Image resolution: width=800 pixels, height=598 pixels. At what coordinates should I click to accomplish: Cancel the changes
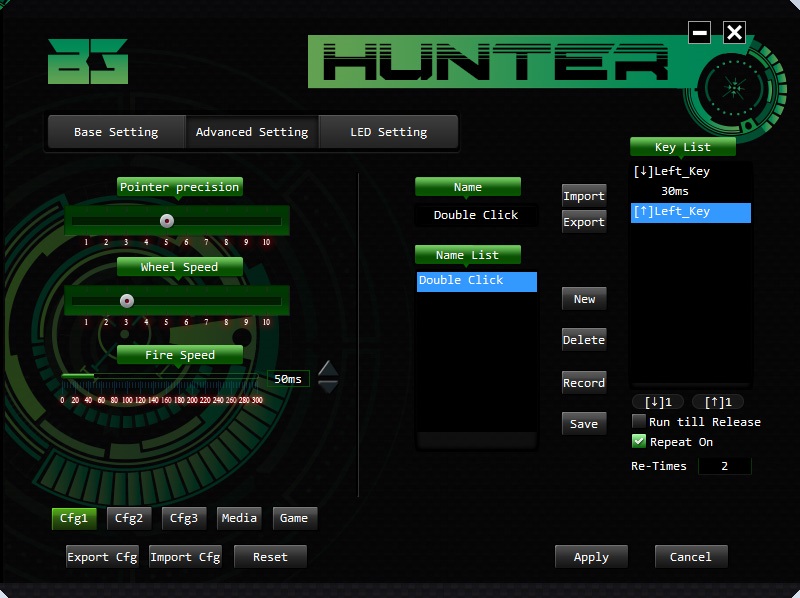pos(691,557)
